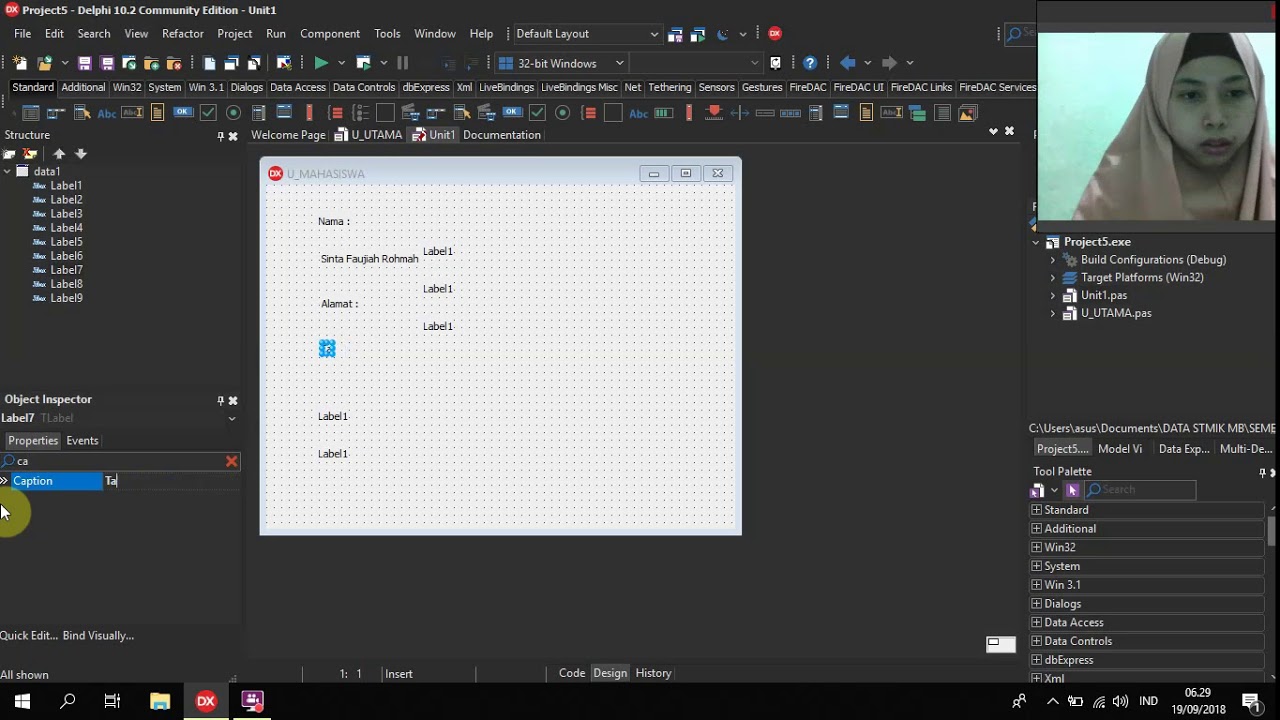
Task: Click the moon theme icon in the top toolbar
Action: (723, 34)
